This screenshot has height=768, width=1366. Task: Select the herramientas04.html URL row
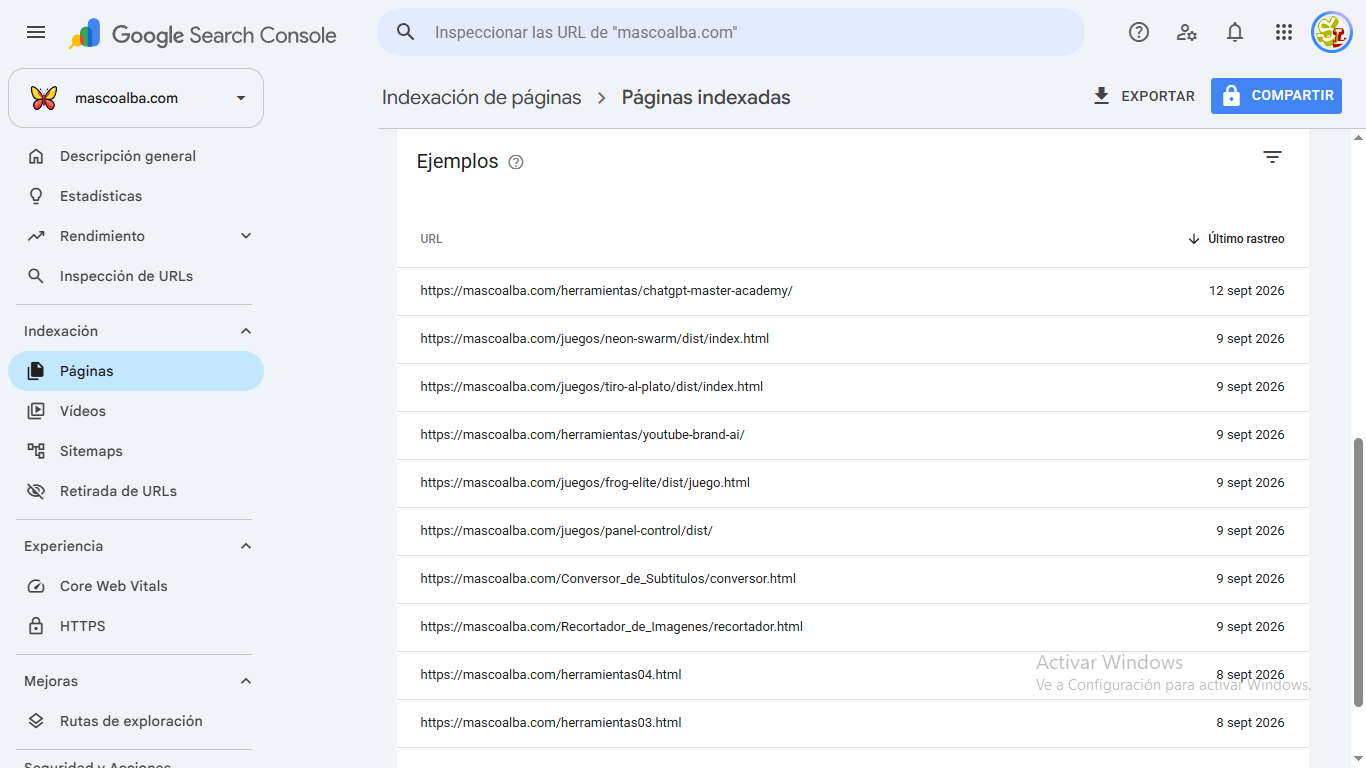tap(853, 675)
